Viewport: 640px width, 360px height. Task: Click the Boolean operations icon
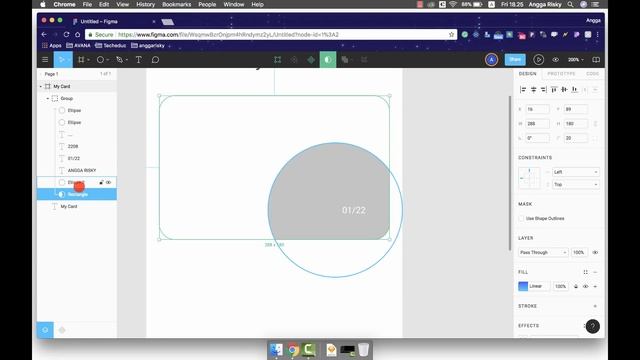point(345,60)
